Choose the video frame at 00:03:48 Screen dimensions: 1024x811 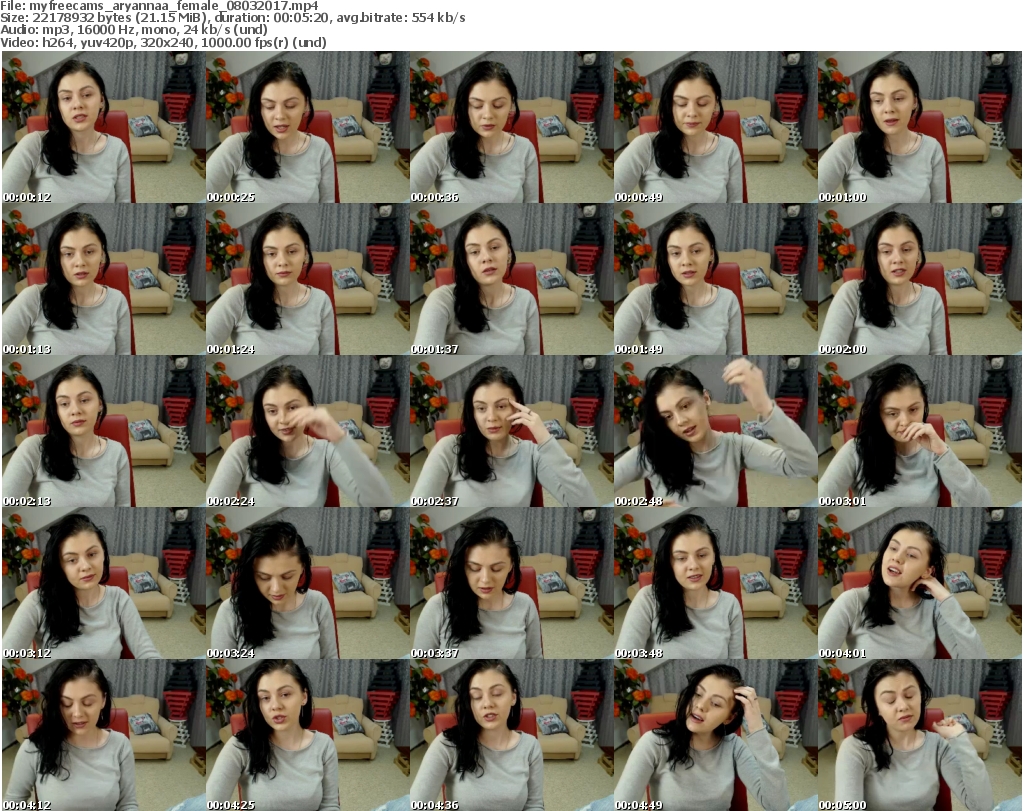pos(715,584)
